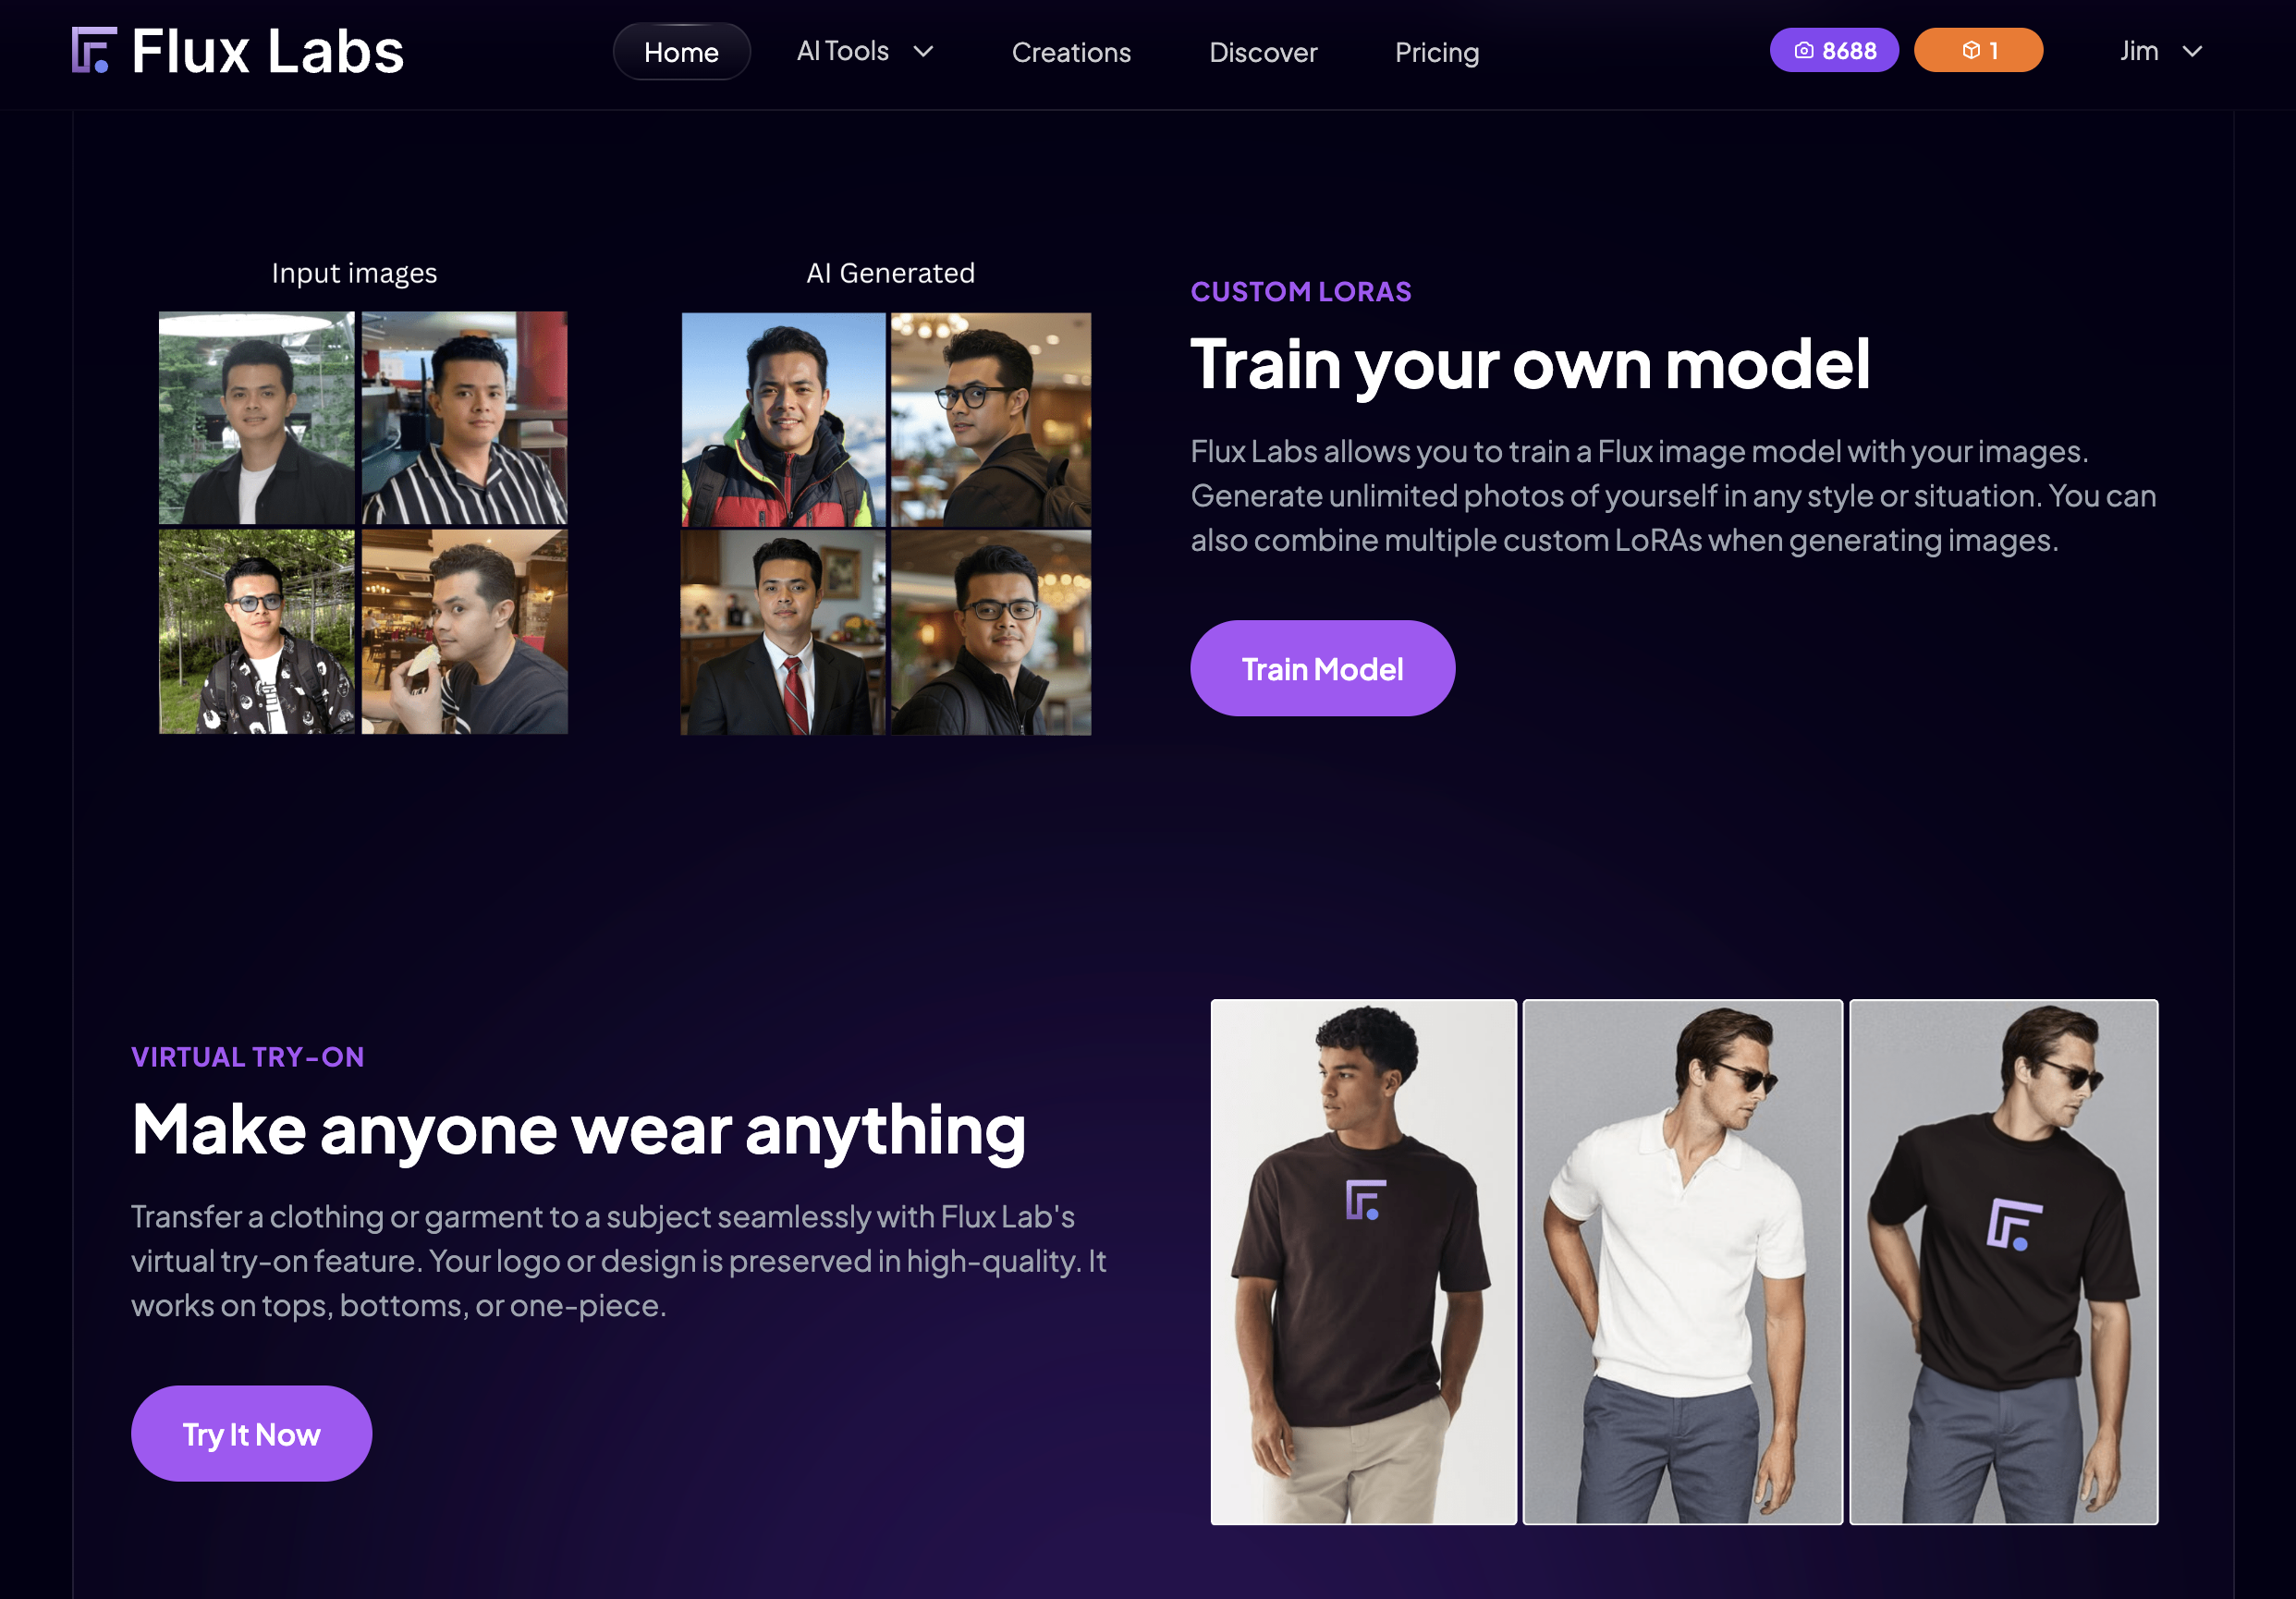The width and height of the screenshot is (2296, 1599).
Task: Go to the Home tab
Action: (x=681, y=52)
